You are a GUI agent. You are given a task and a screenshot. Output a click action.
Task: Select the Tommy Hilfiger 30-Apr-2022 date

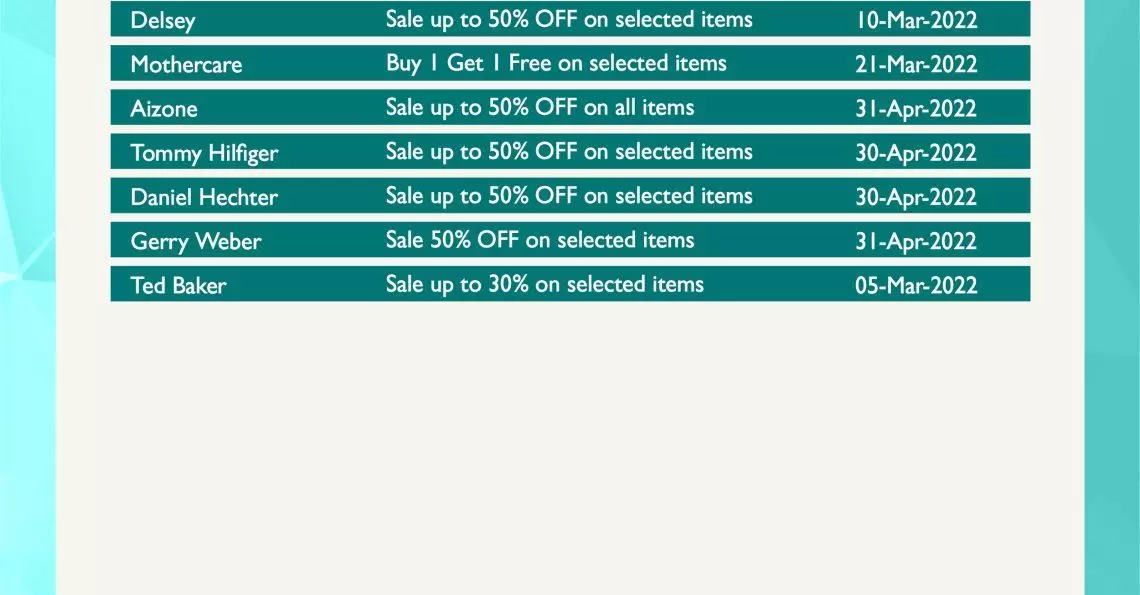pyautogui.click(x=916, y=153)
